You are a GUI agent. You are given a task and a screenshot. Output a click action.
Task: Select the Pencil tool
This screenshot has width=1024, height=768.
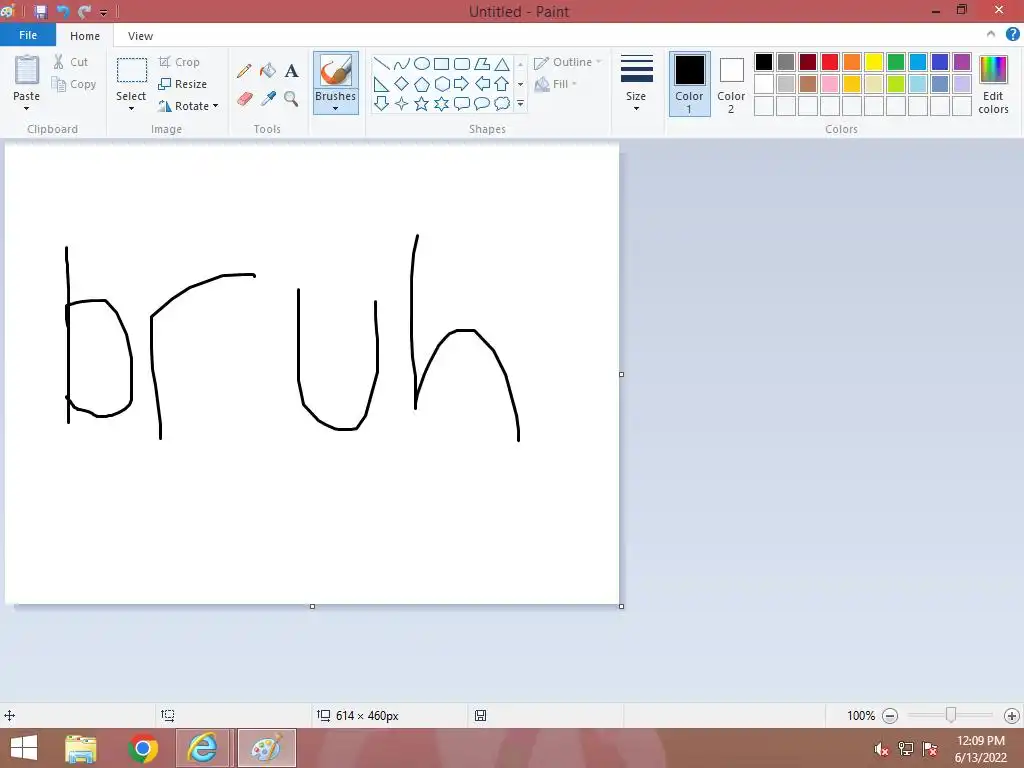tap(244, 71)
